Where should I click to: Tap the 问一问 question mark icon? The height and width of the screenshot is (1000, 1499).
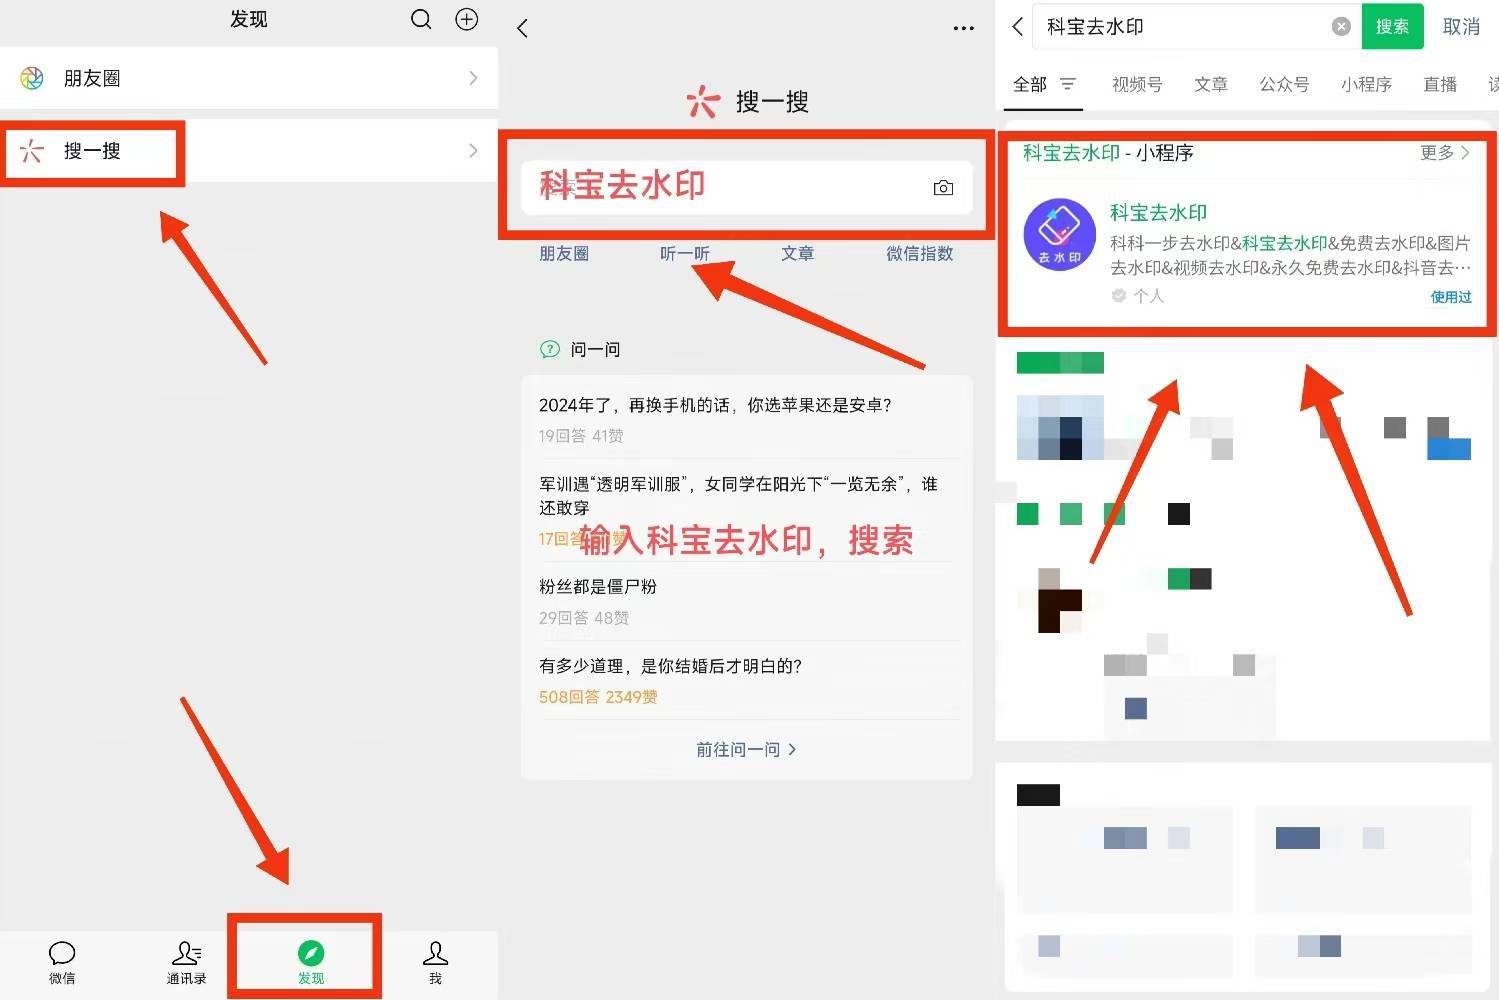coord(550,349)
